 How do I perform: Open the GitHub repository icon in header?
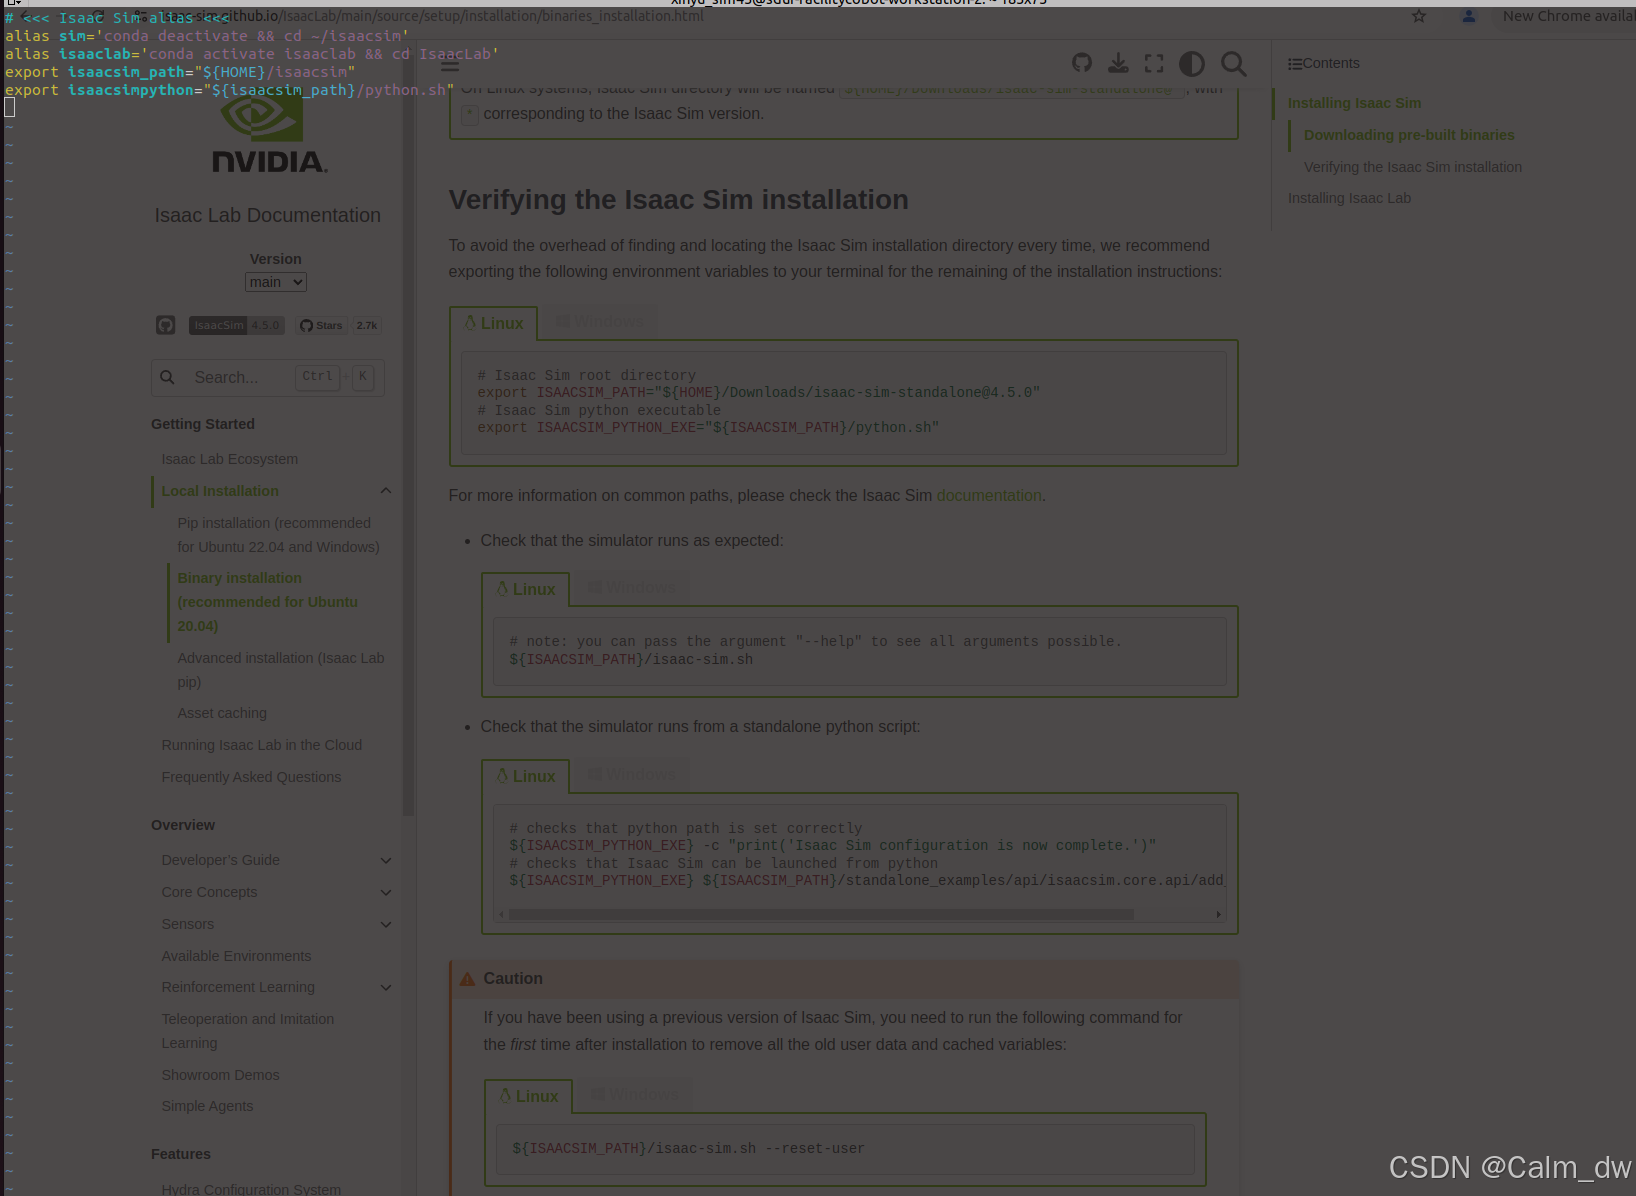[x=1082, y=63]
